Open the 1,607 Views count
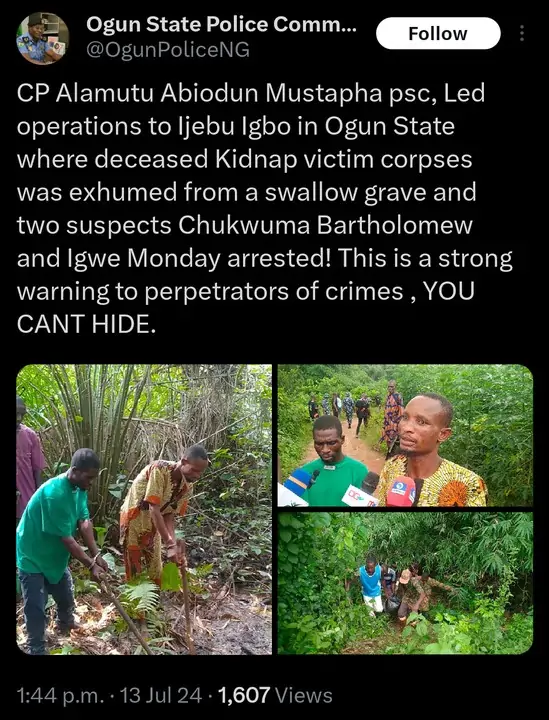This screenshot has height=720, width=549. coord(275,695)
